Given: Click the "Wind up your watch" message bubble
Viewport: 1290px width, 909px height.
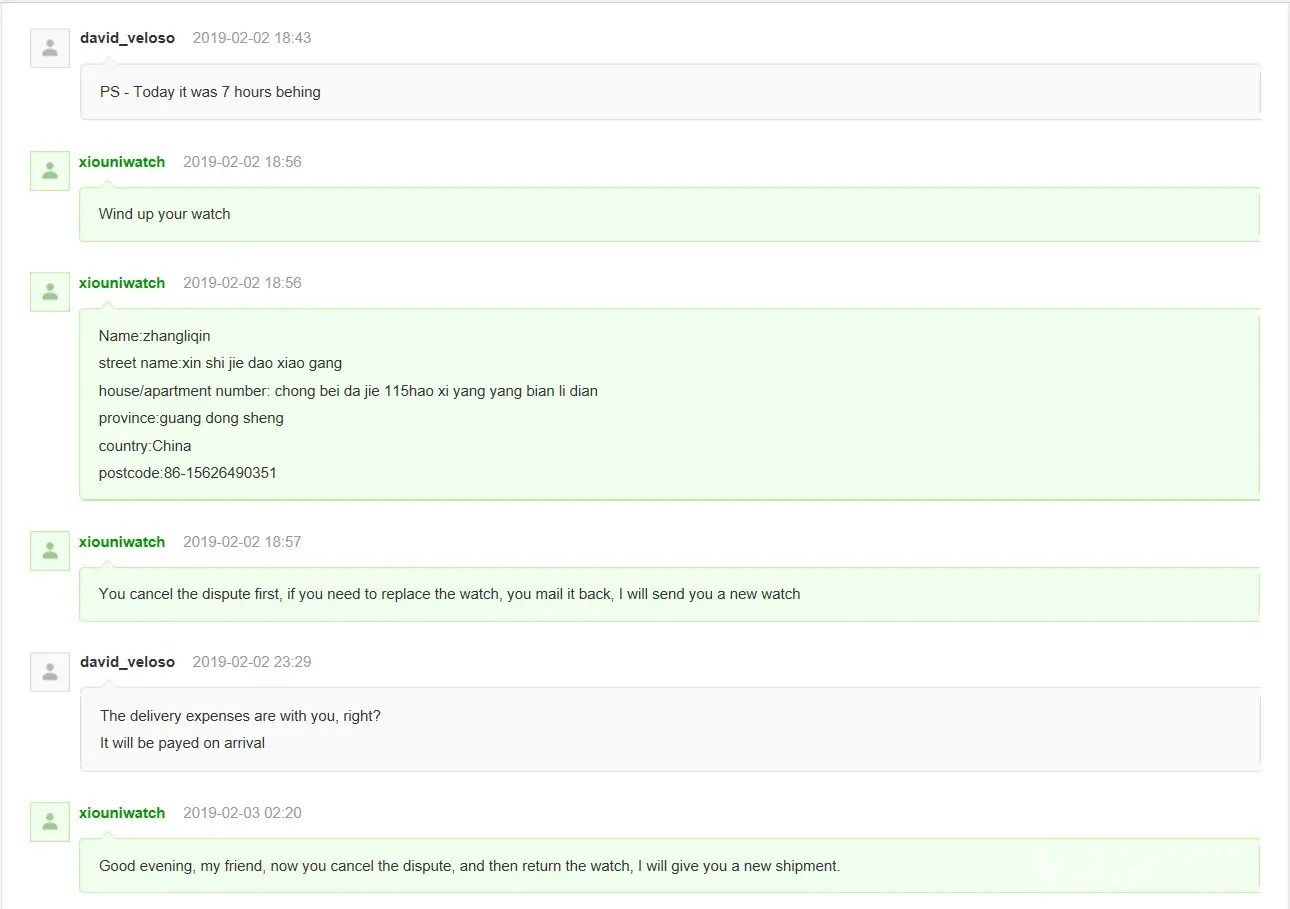Looking at the screenshot, I should [x=164, y=214].
